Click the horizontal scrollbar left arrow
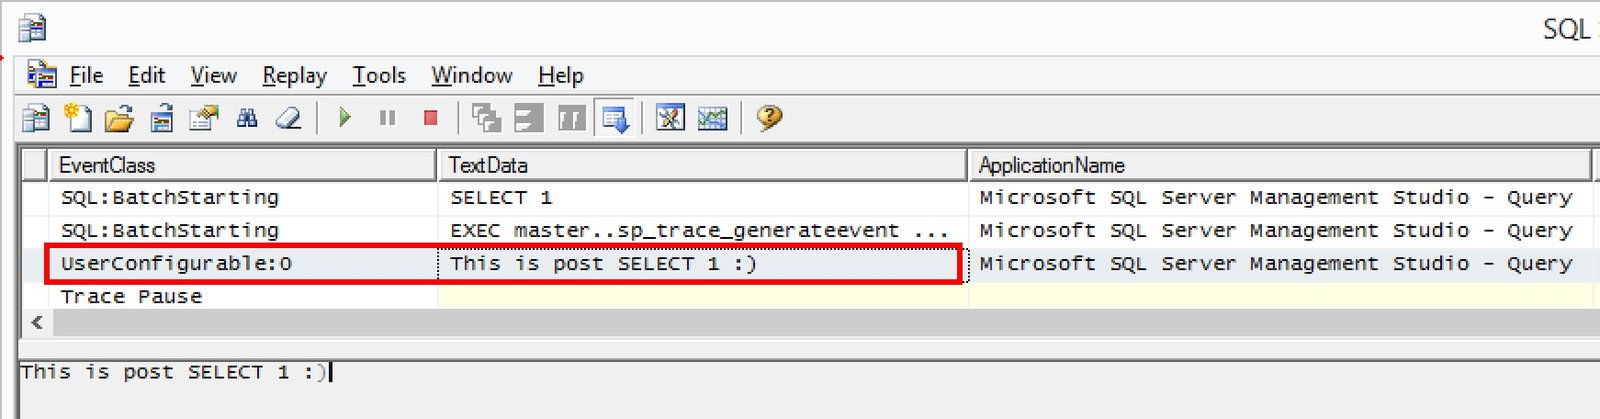The width and height of the screenshot is (1600, 419). (x=37, y=322)
